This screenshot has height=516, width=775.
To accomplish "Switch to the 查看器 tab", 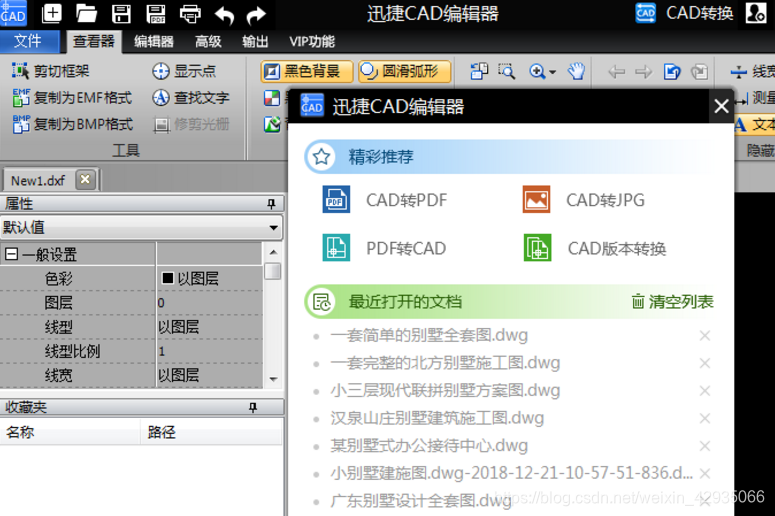I will [94, 42].
